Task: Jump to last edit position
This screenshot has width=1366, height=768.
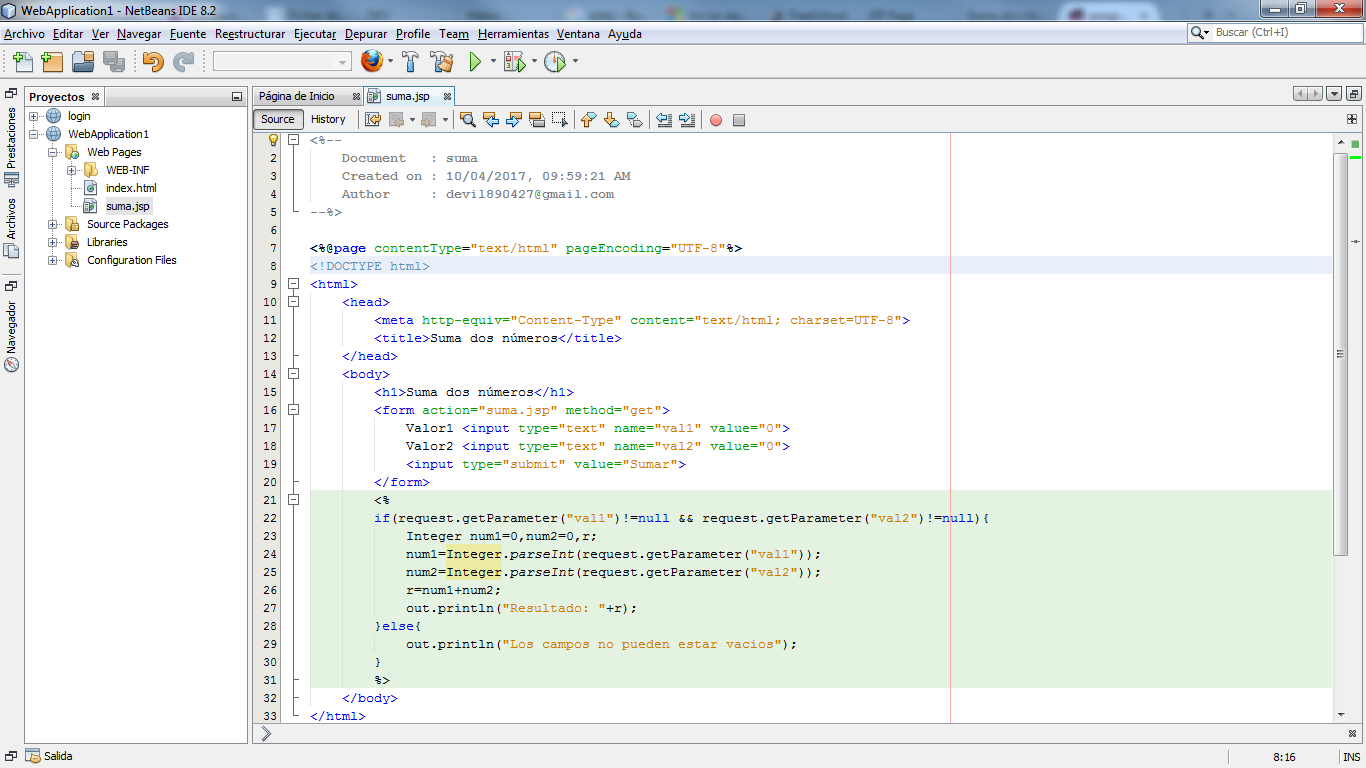Action: coord(373,119)
